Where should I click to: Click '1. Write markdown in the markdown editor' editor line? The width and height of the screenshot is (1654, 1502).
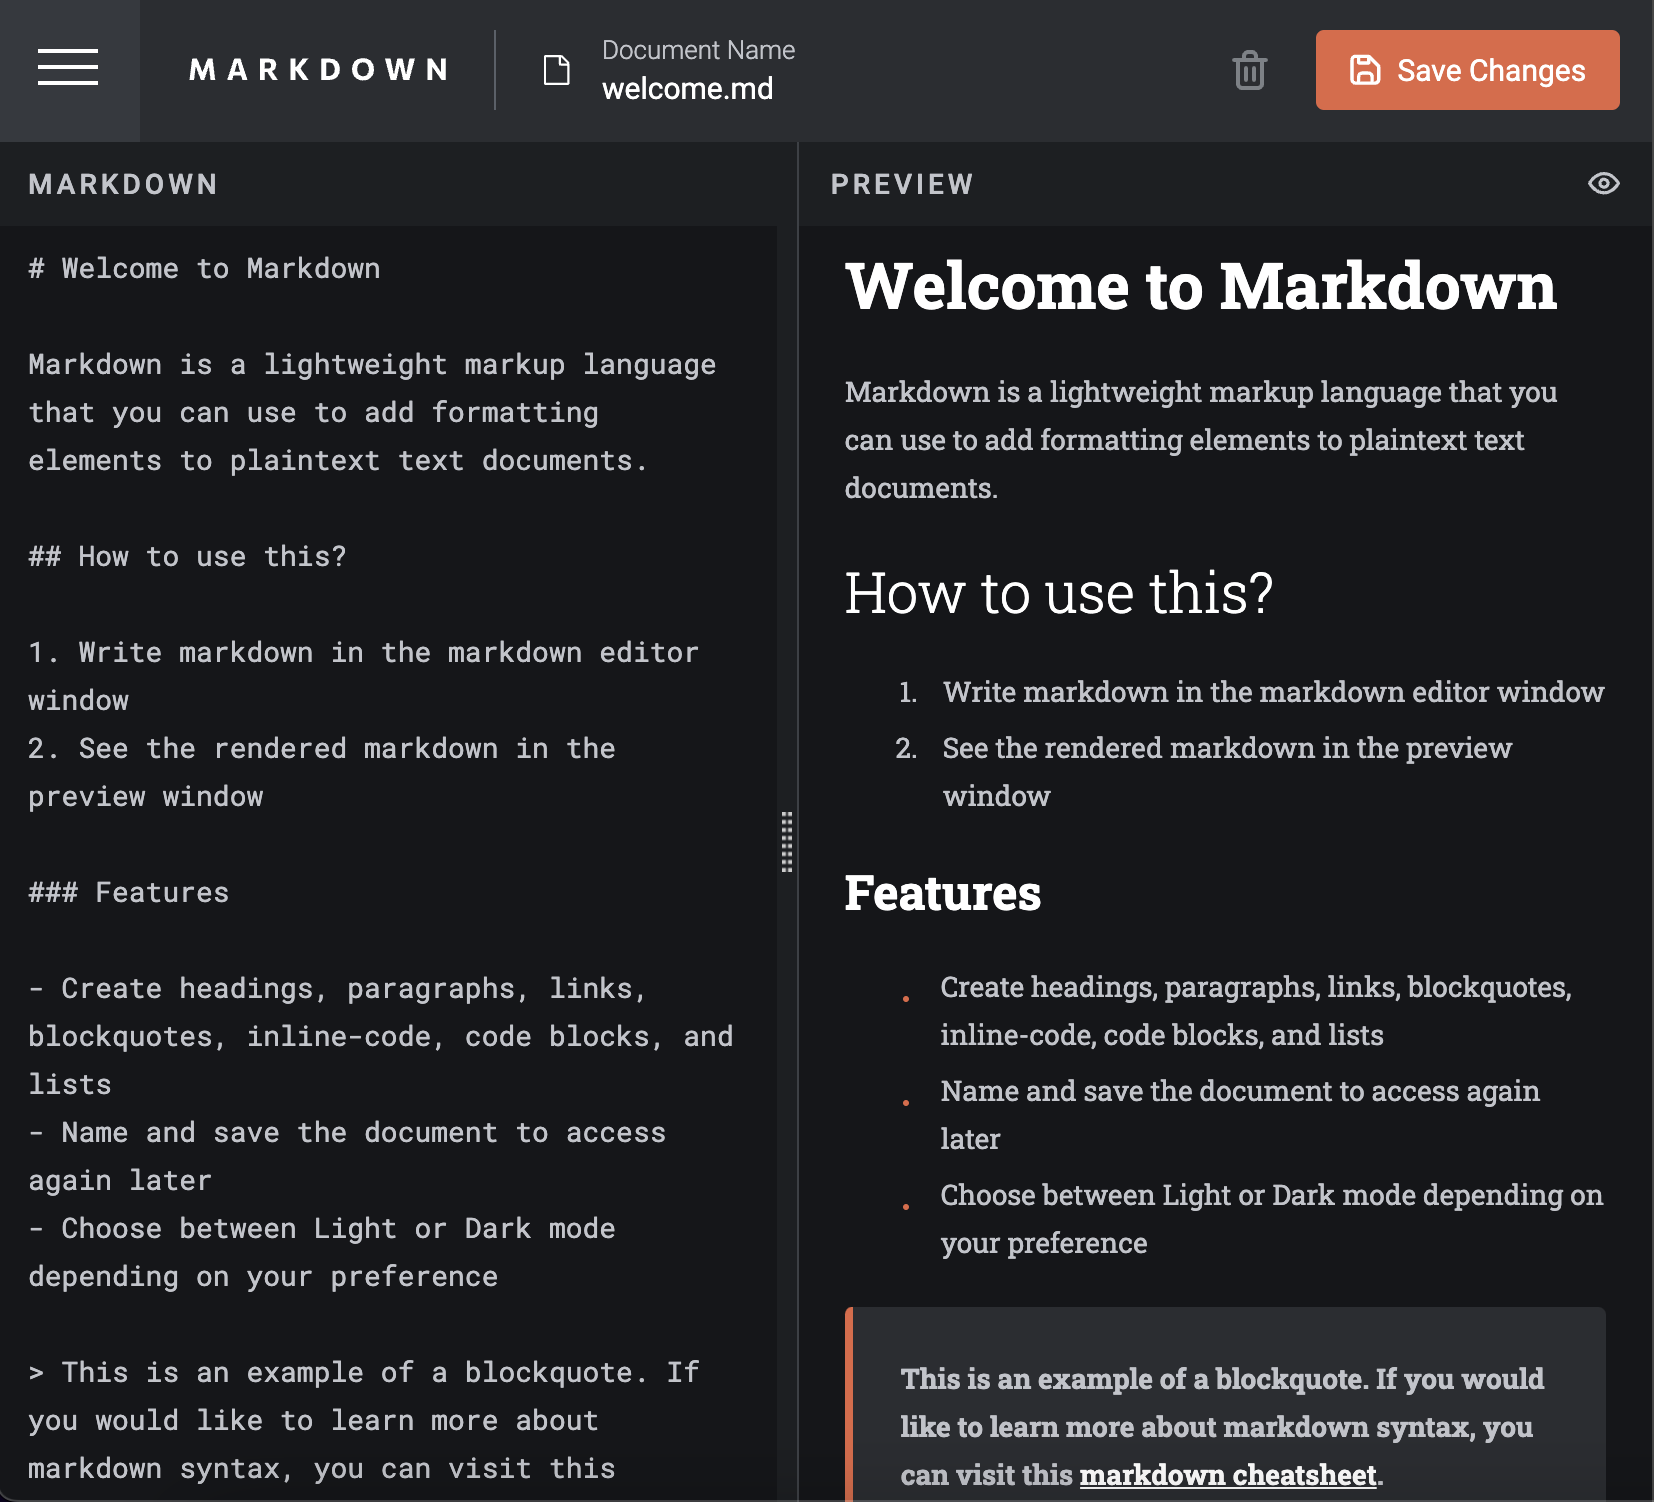click(x=363, y=676)
